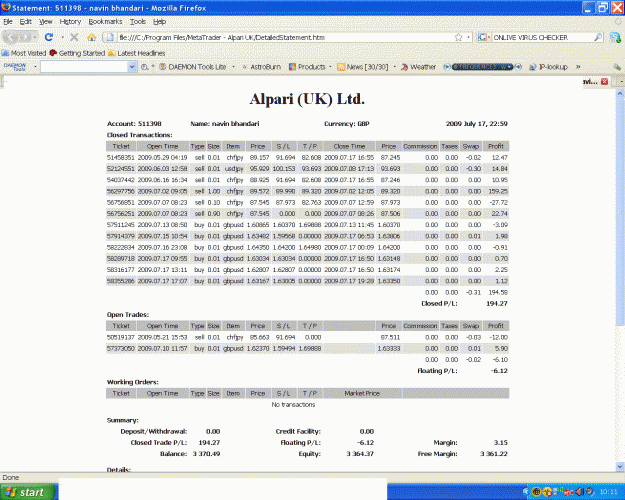This screenshot has height=500, width=625.
Task: Click the Weather toolbar button
Action: click(x=419, y=67)
